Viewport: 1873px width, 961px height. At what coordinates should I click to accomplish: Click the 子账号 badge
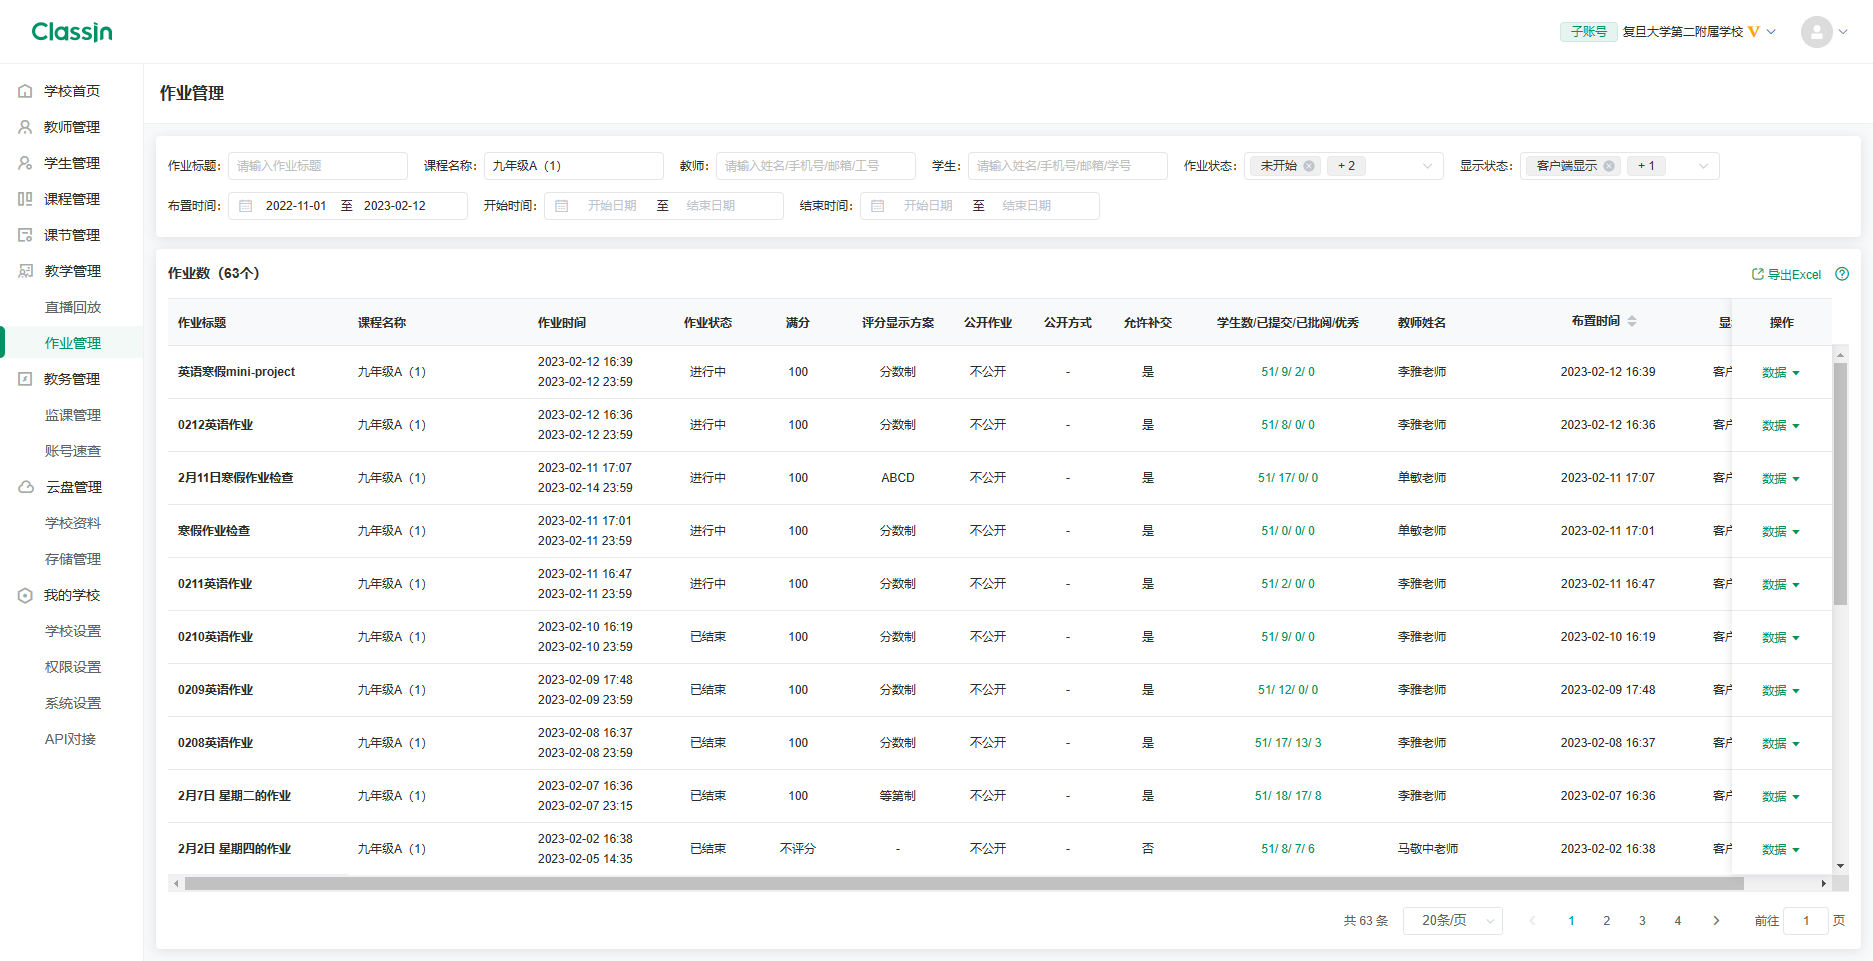(x=1588, y=32)
